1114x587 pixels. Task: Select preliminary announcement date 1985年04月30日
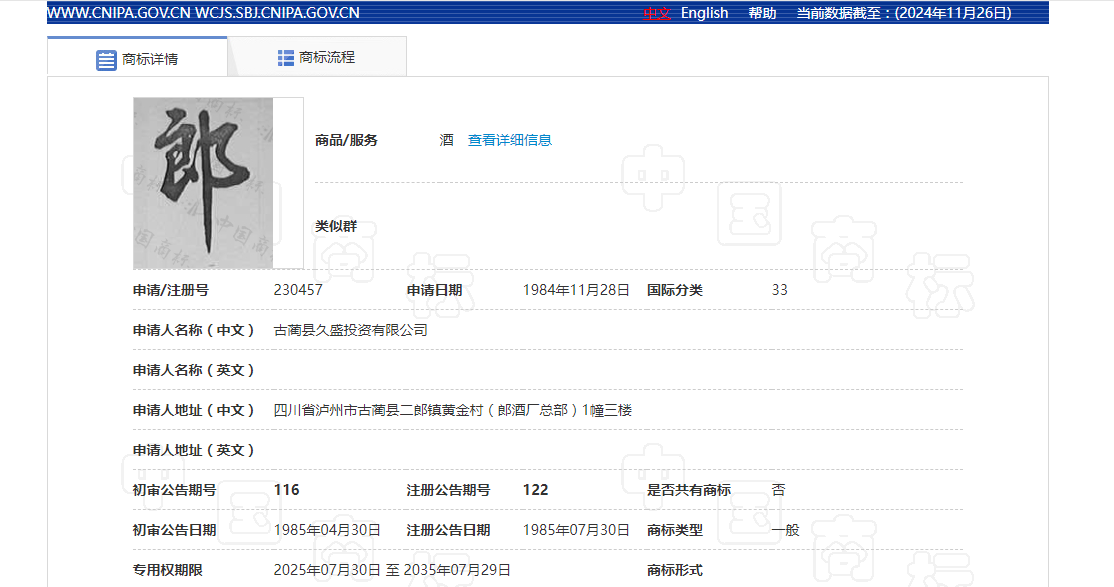click(327, 530)
